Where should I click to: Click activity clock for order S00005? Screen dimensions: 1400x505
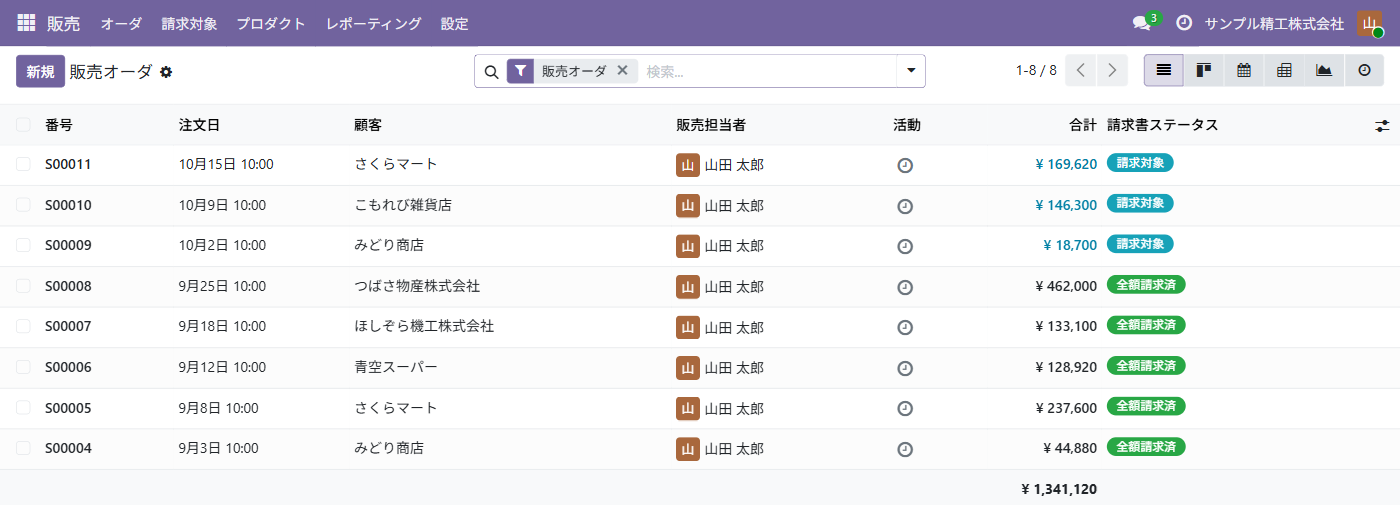pos(905,408)
